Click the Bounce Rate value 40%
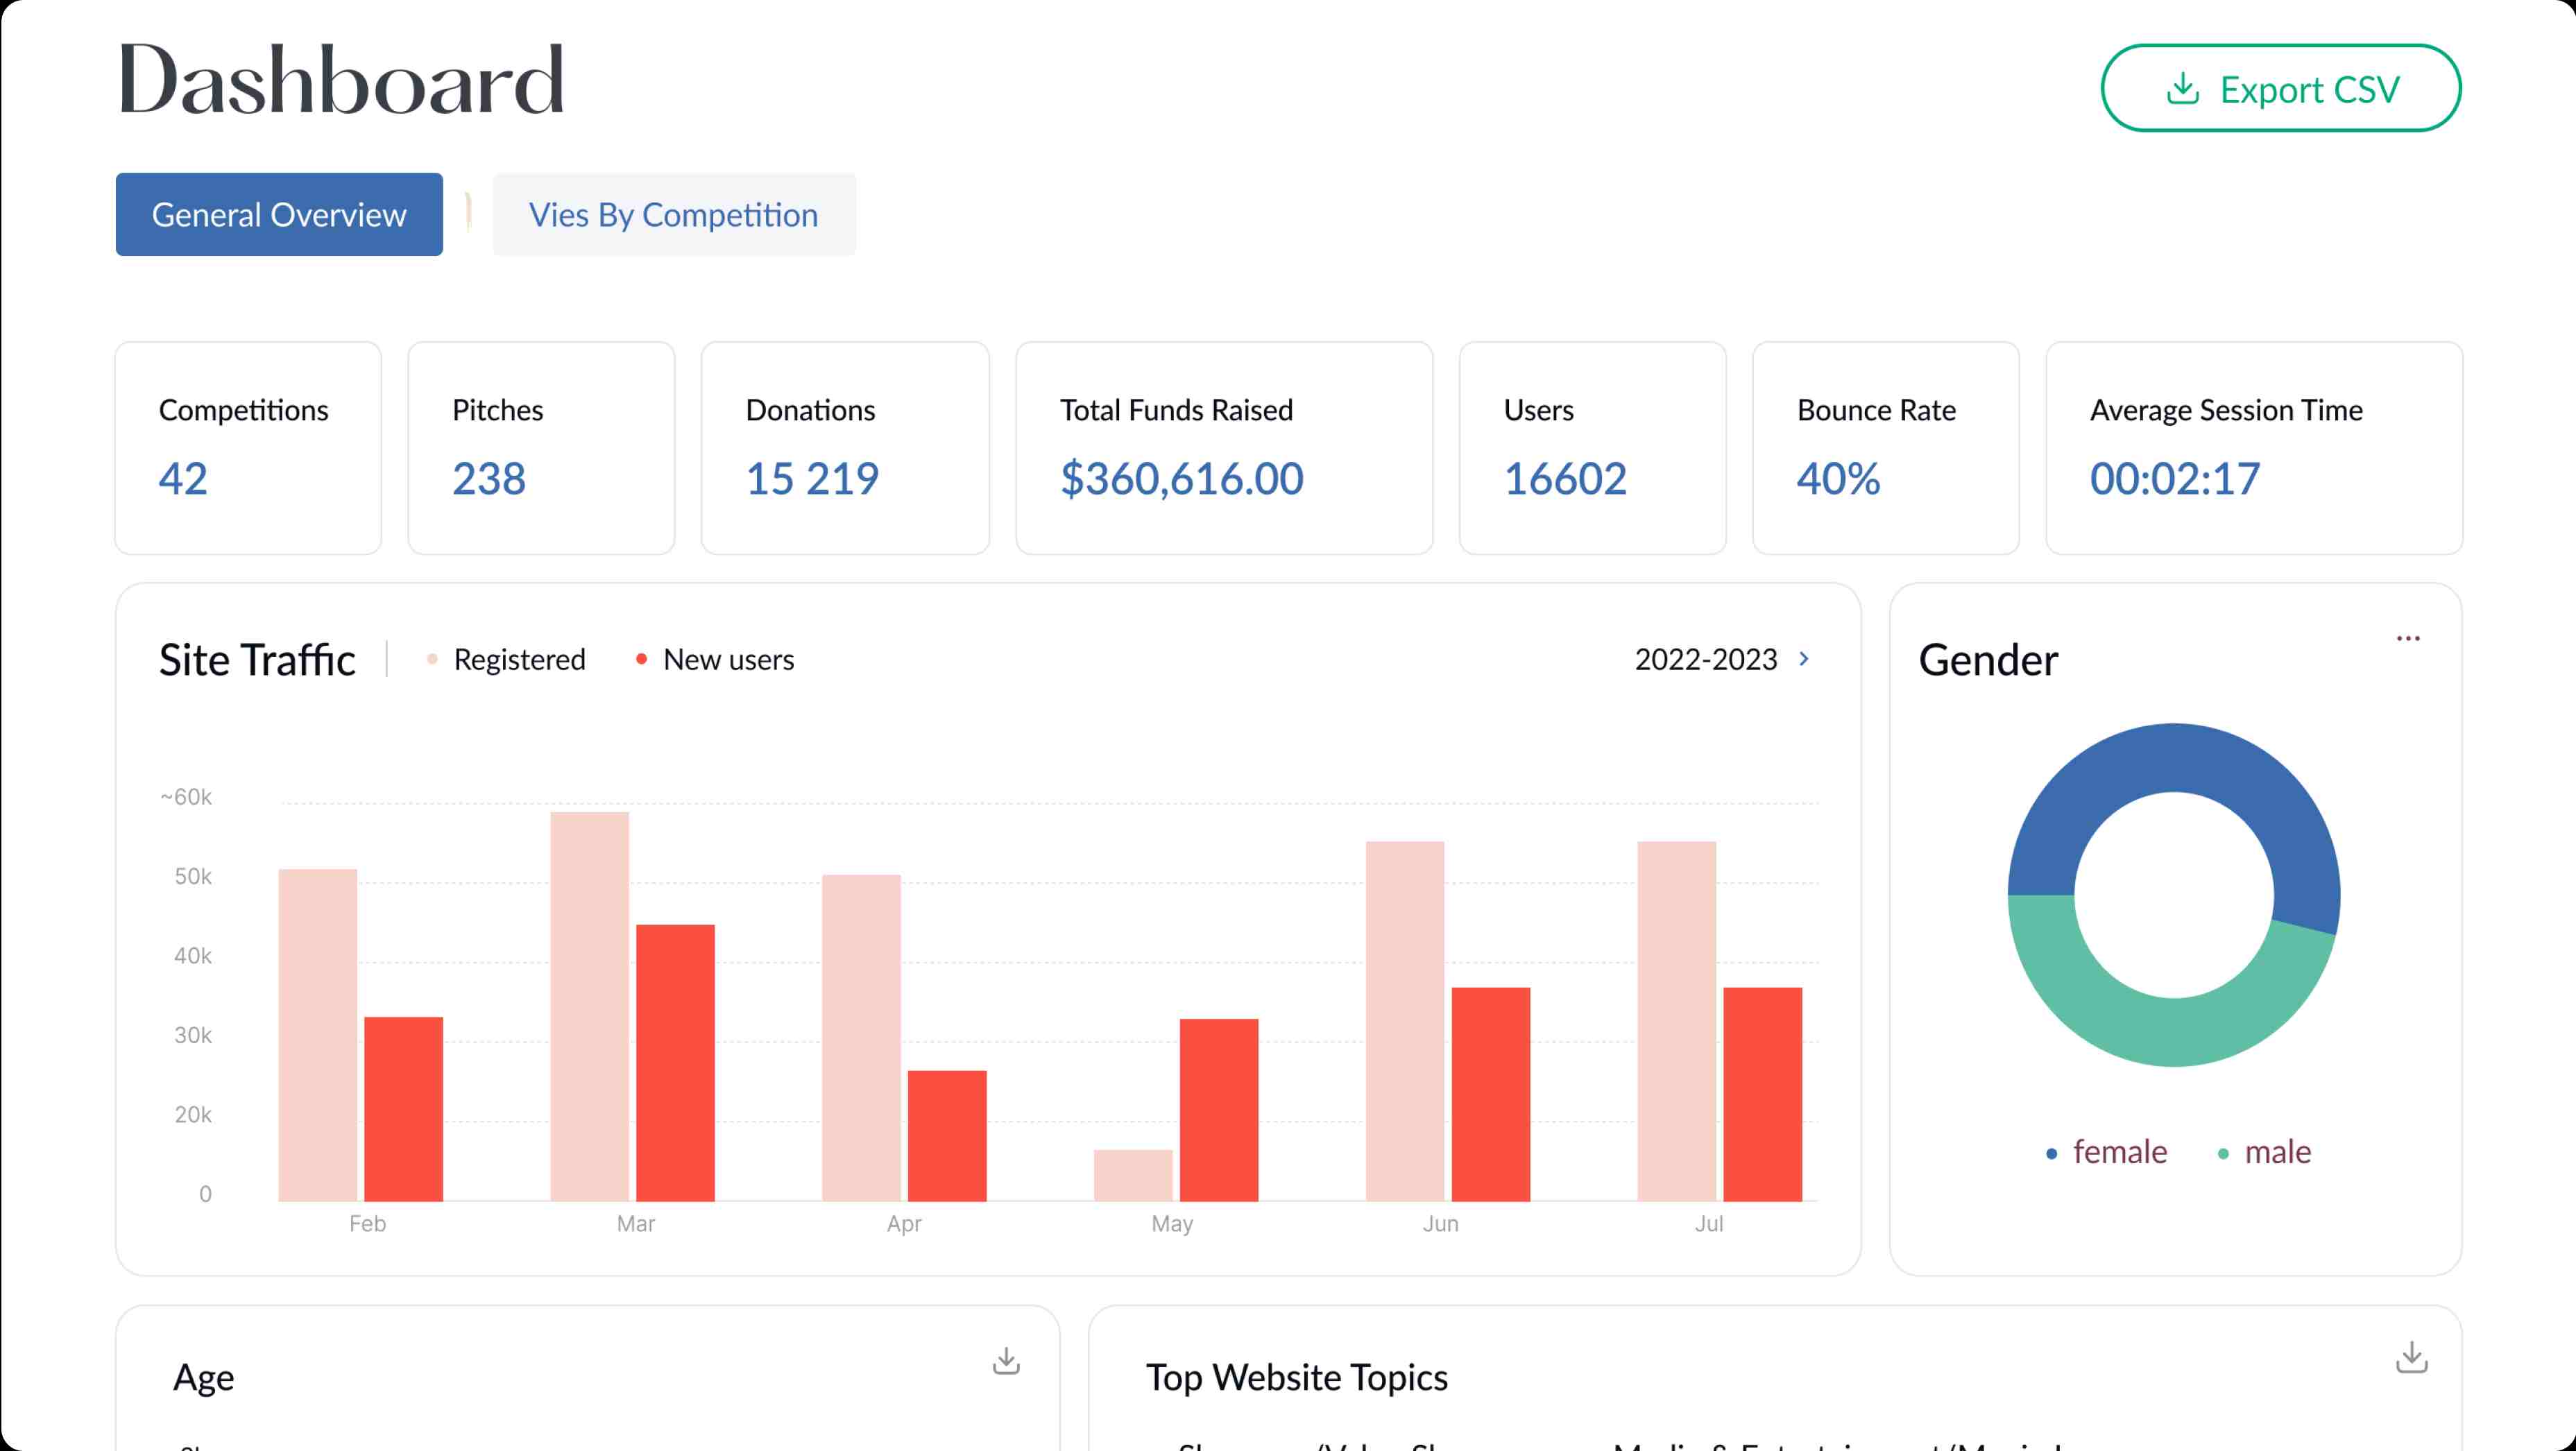Viewport: 2576px width, 1451px height. click(1838, 479)
